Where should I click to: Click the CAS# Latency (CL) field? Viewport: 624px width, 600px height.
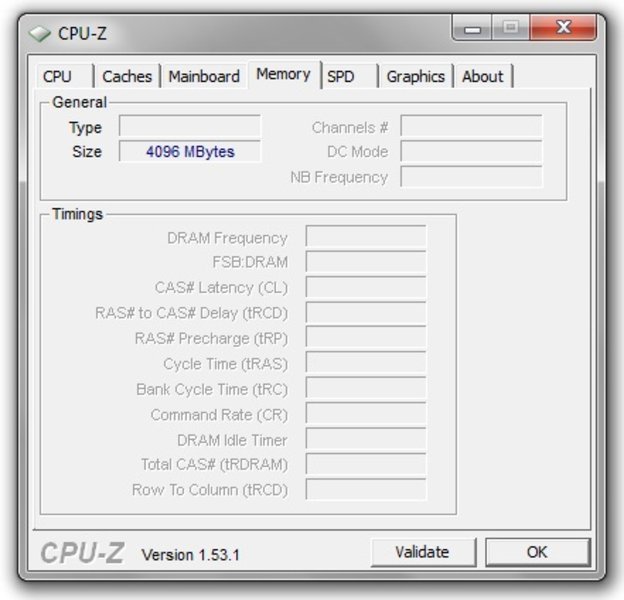(366, 287)
